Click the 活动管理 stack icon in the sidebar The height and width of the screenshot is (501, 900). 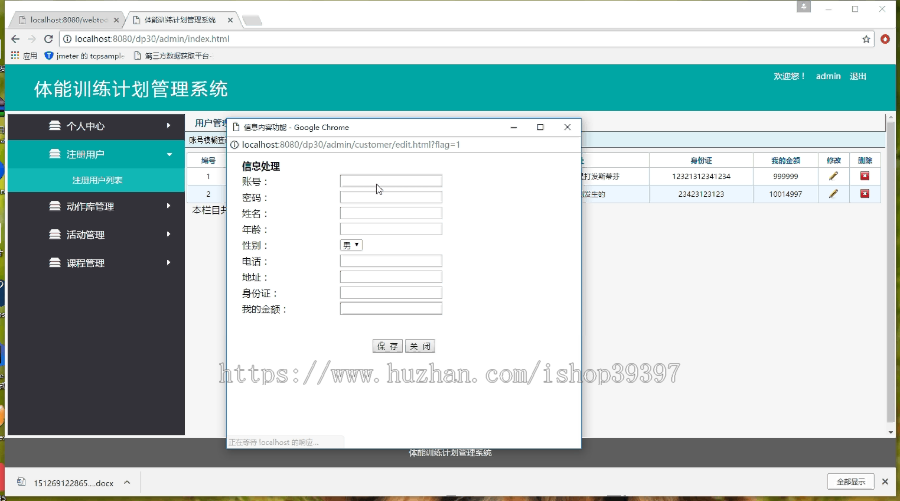[x=55, y=234]
